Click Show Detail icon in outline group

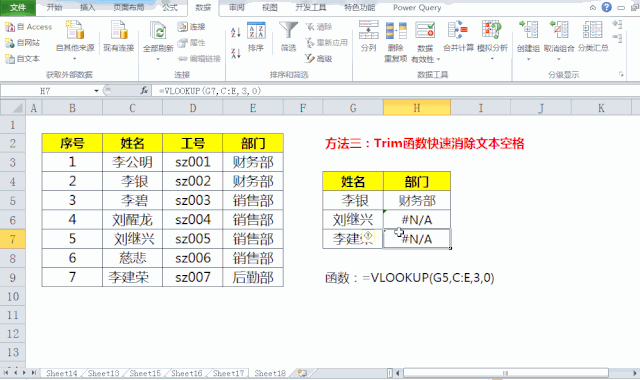click(617, 24)
